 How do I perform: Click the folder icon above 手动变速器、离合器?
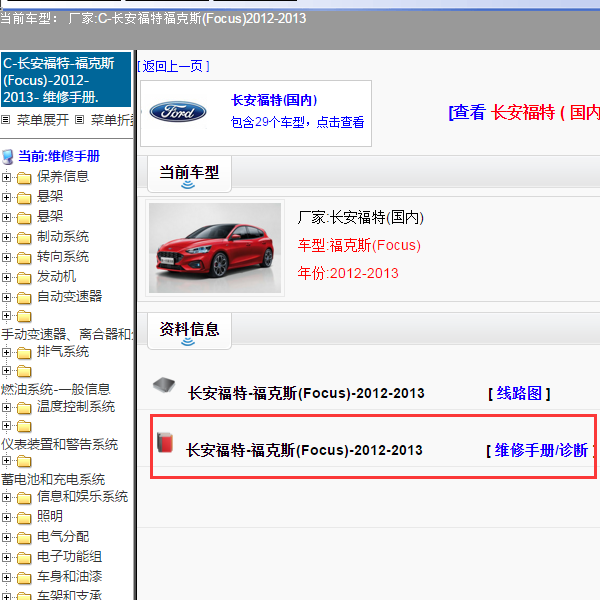pyautogui.click(x=24, y=316)
